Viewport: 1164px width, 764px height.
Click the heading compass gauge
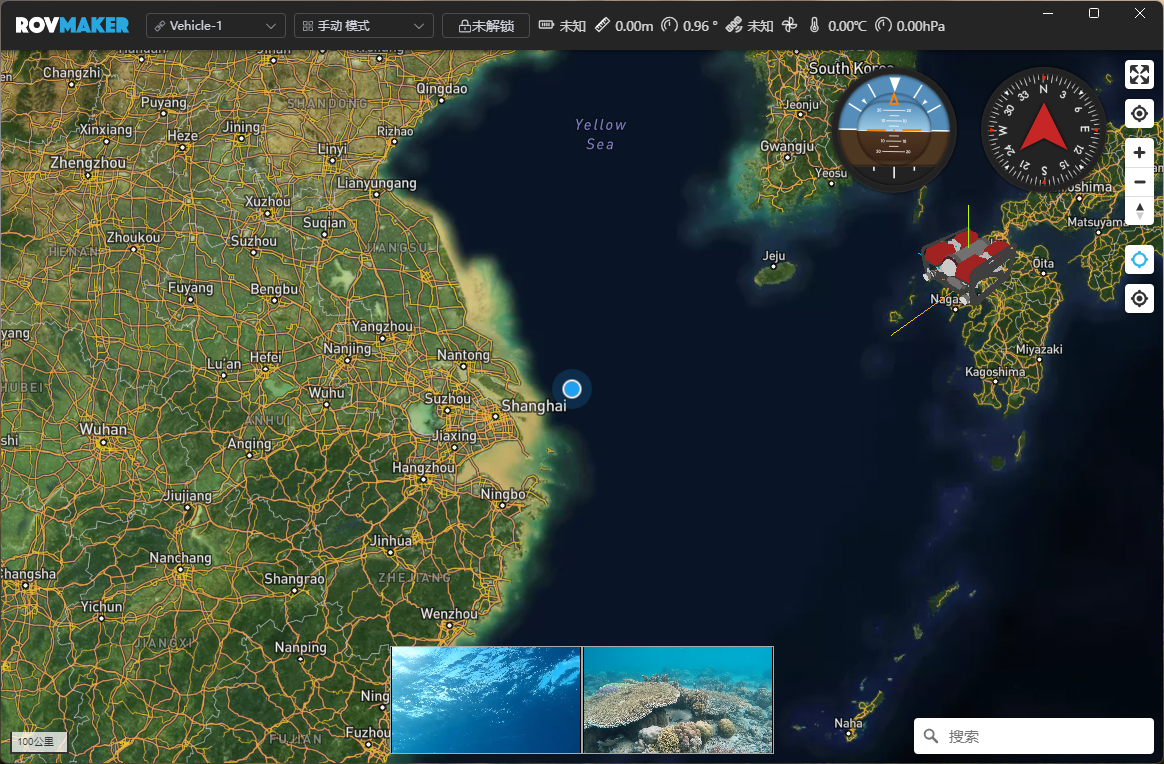[1043, 130]
